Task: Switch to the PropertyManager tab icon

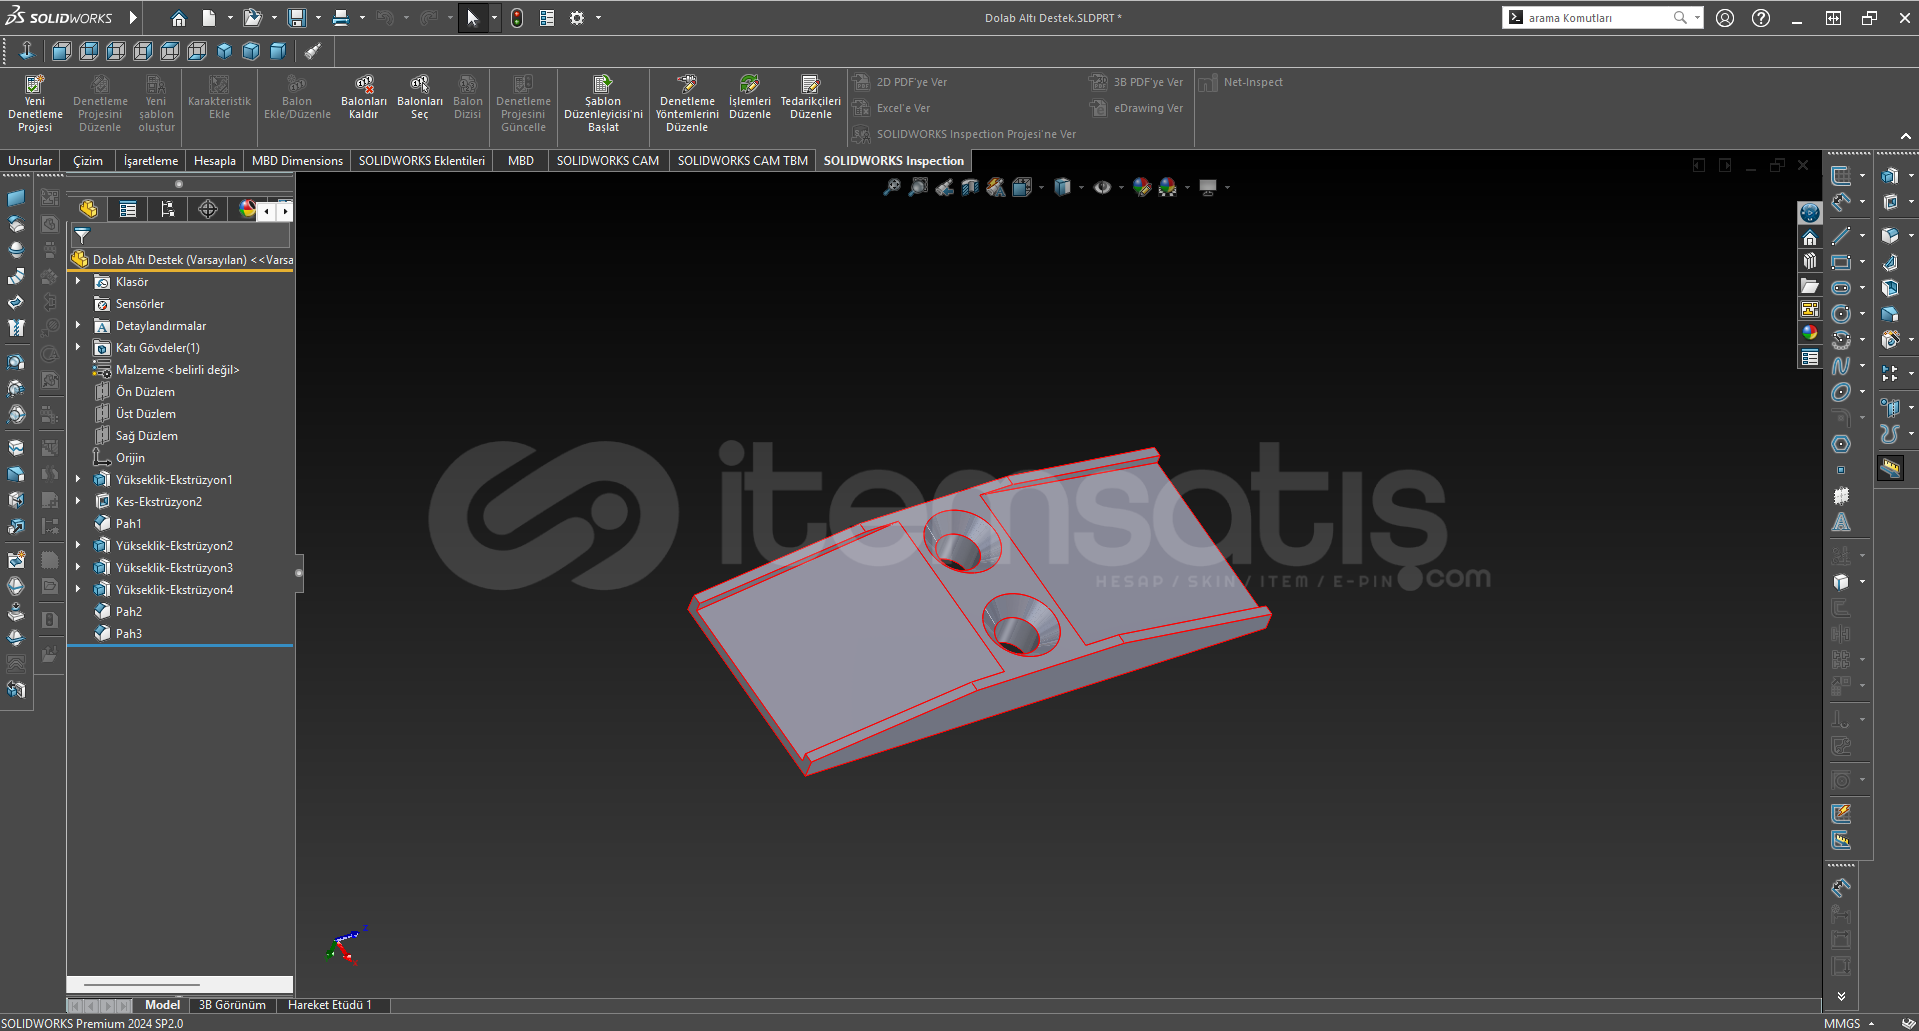Action: pyautogui.click(x=128, y=209)
